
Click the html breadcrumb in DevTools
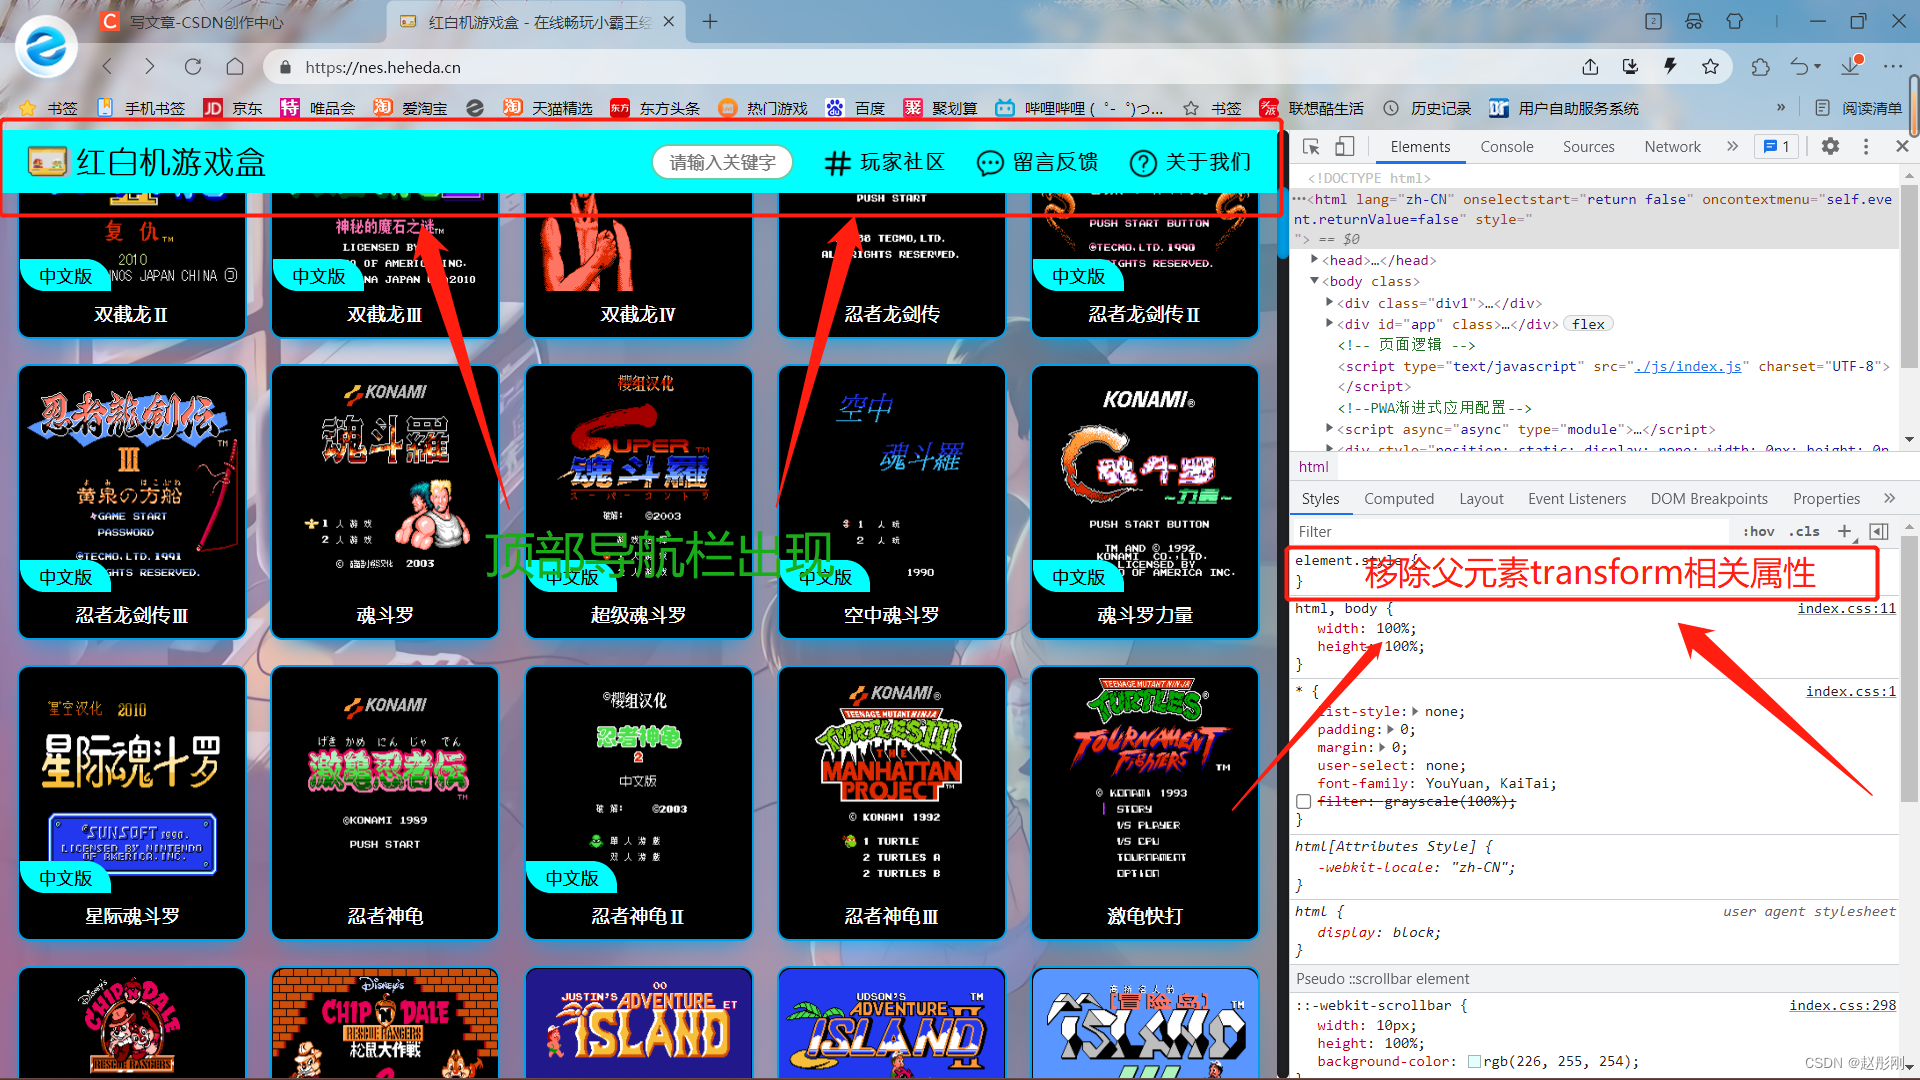(x=1313, y=467)
